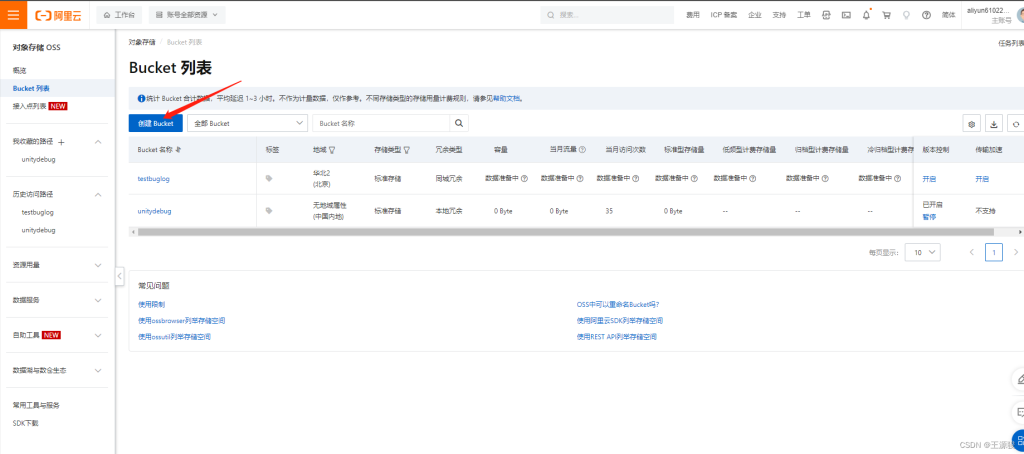Open the 支持 menu

point(779,14)
